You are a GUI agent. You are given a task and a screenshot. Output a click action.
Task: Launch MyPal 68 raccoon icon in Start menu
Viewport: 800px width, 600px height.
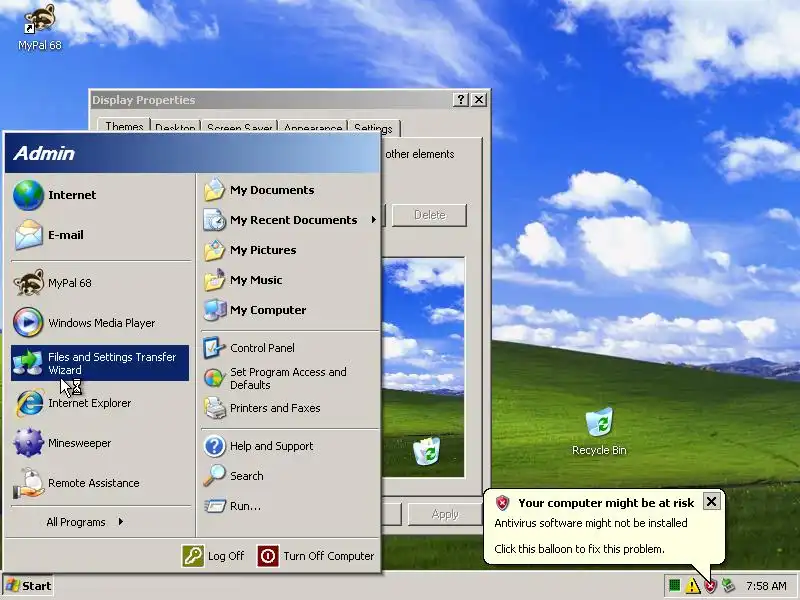click(28, 283)
